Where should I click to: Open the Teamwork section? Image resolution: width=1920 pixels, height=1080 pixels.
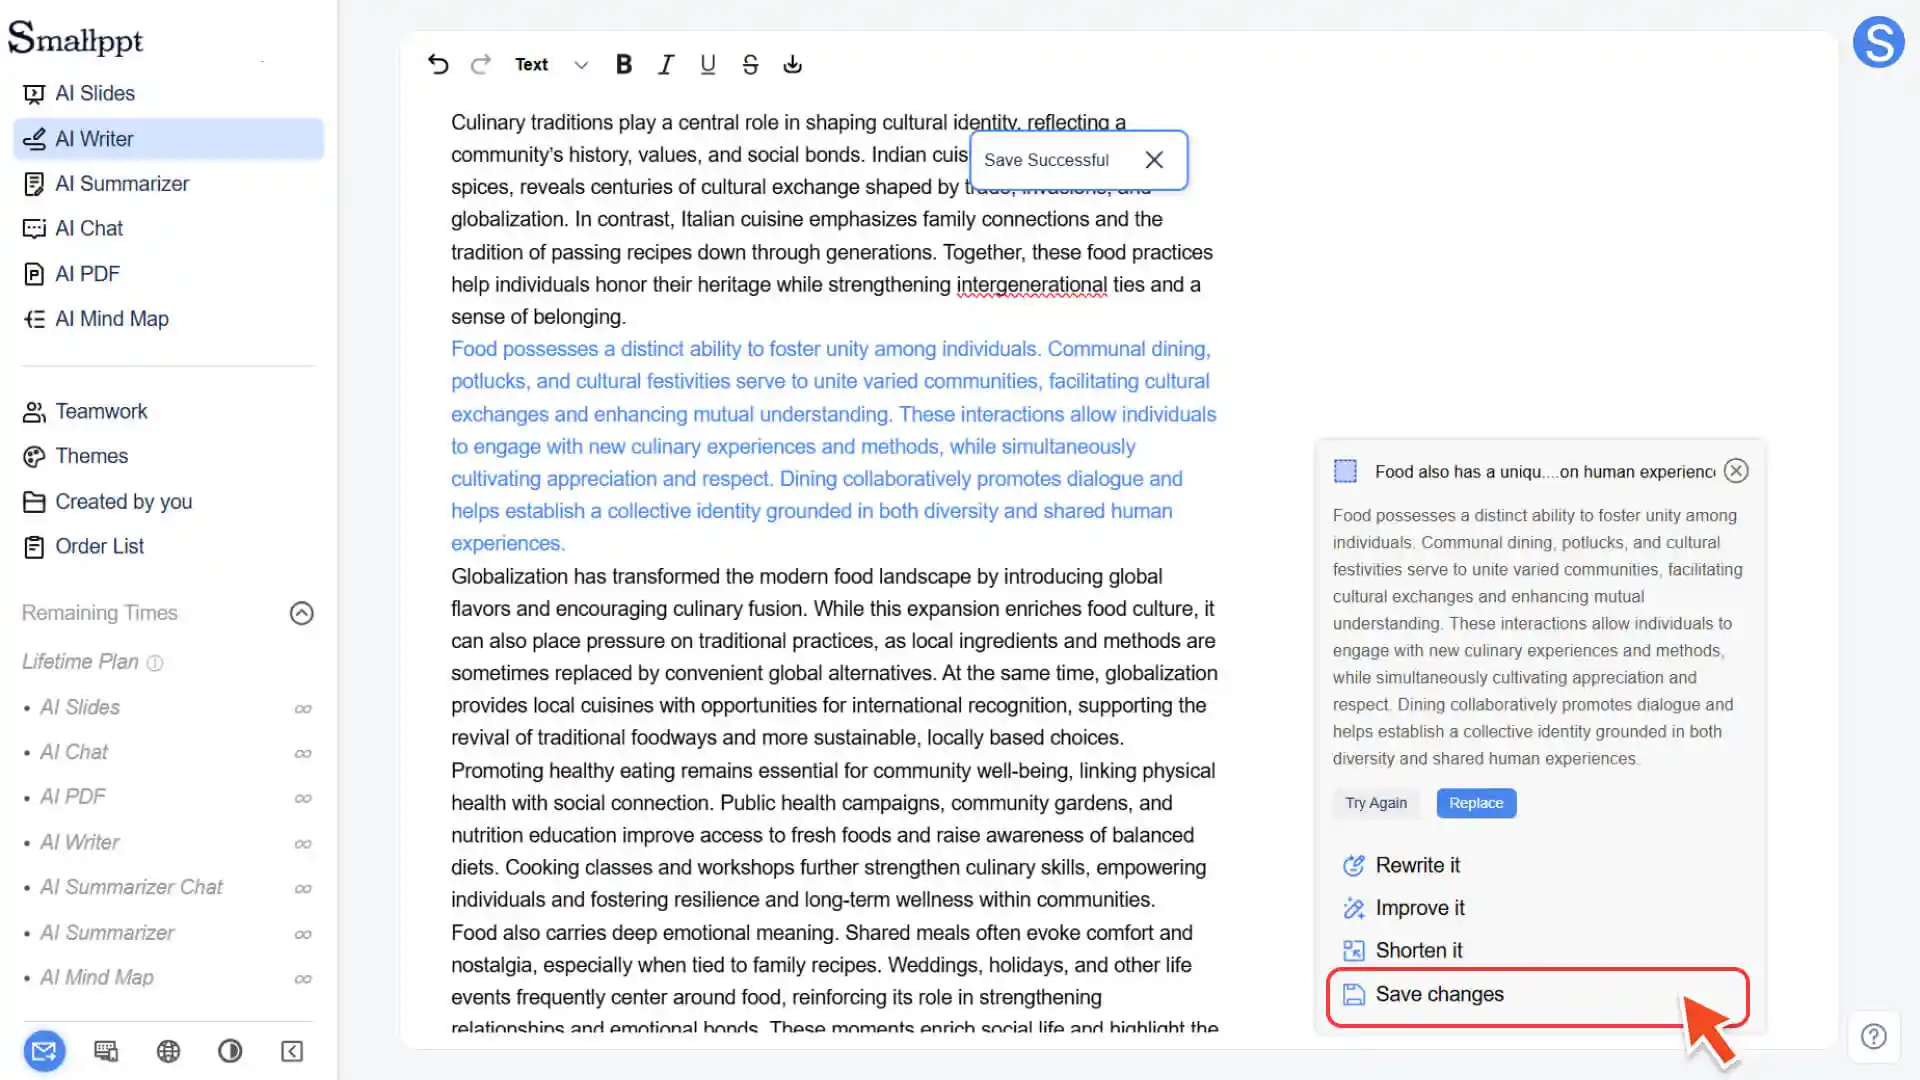coord(168,411)
